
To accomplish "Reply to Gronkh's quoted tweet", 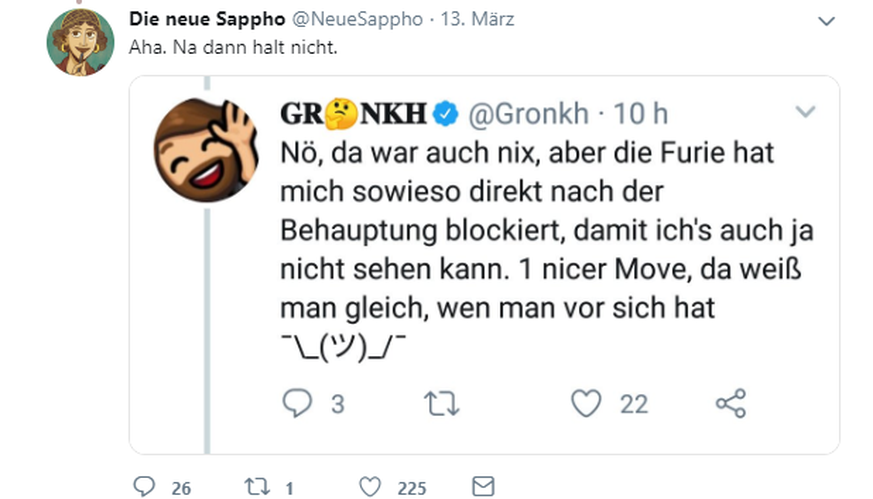I will (x=299, y=403).
